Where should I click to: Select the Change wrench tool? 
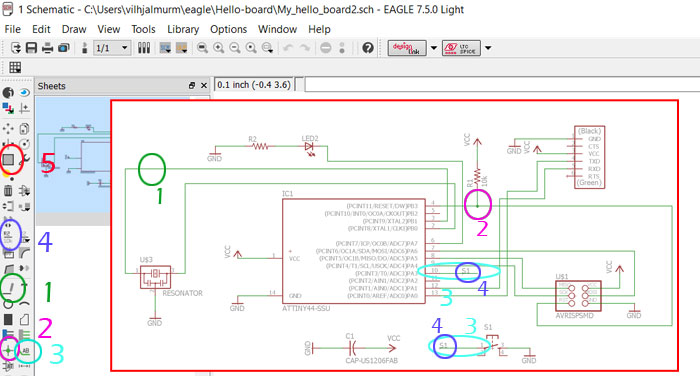25,159
